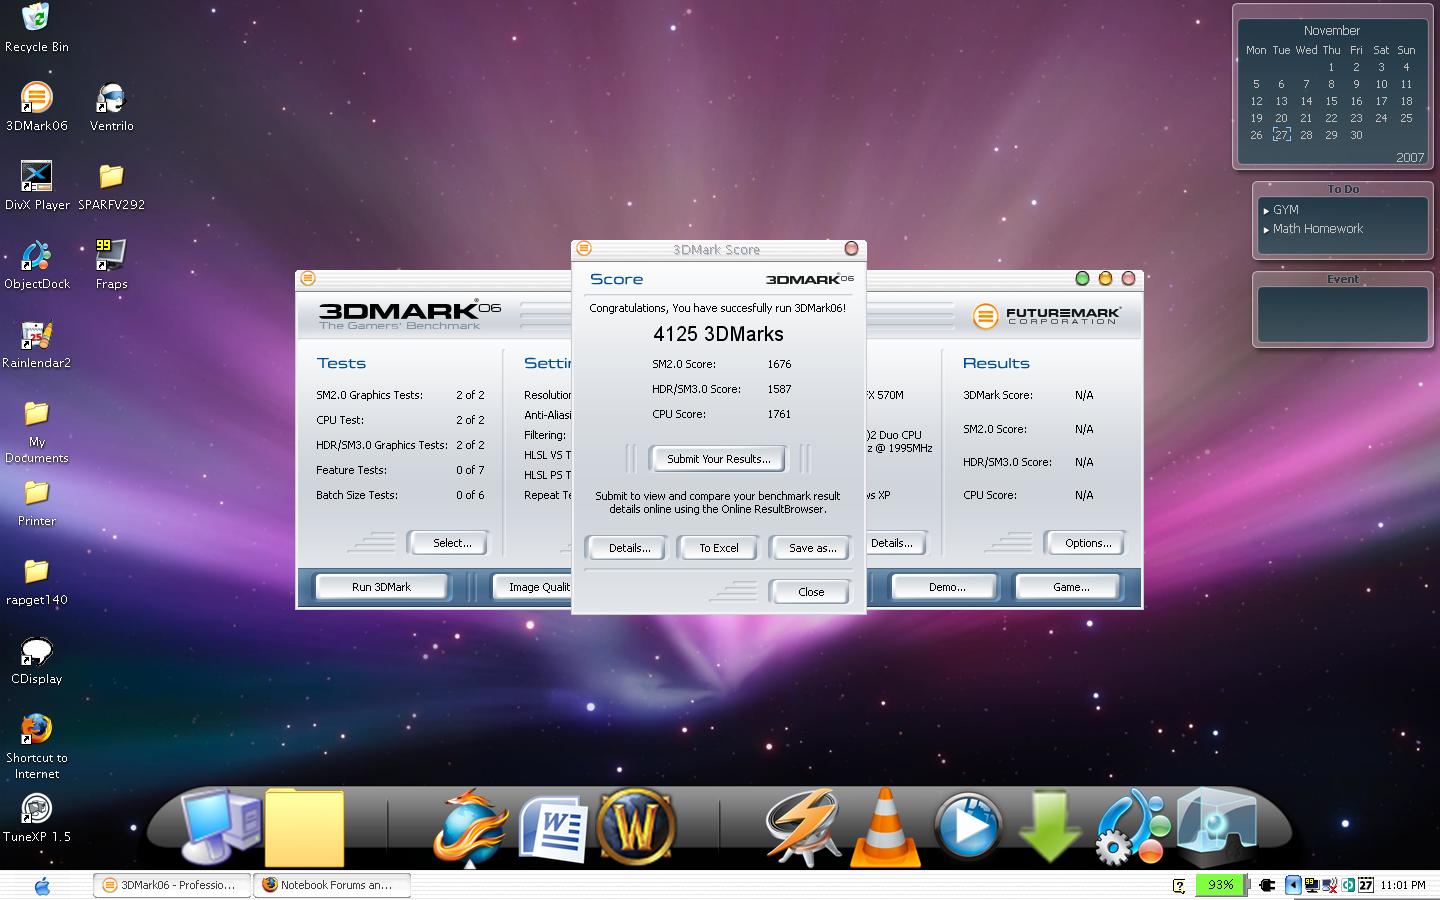Select the 3DMark06 Professional taskbar item

pyautogui.click(x=172, y=885)
